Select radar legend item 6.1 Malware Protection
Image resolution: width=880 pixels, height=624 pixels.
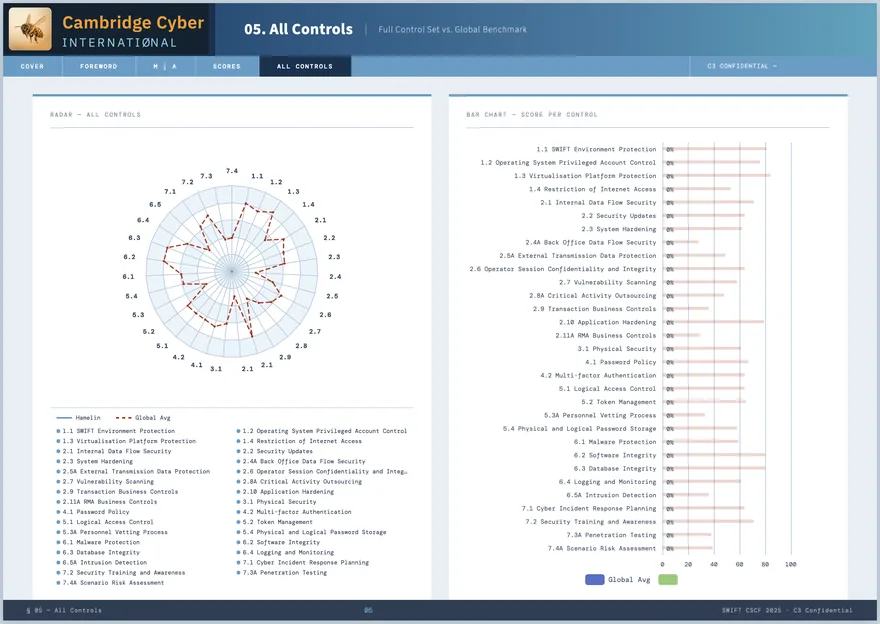click(98, 542)
